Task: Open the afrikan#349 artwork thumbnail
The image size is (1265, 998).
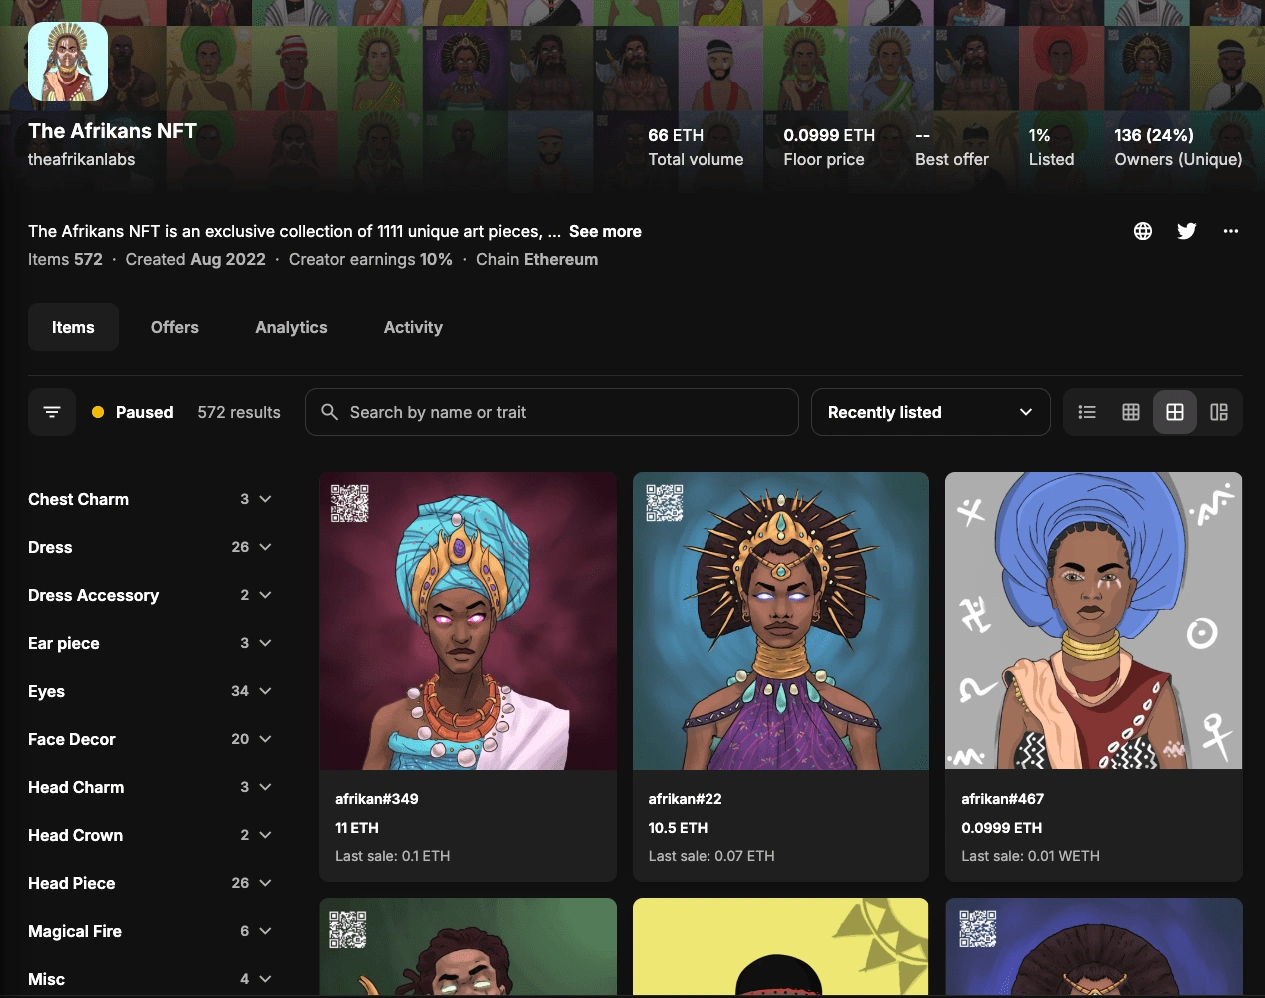Action: click(468, 621)
